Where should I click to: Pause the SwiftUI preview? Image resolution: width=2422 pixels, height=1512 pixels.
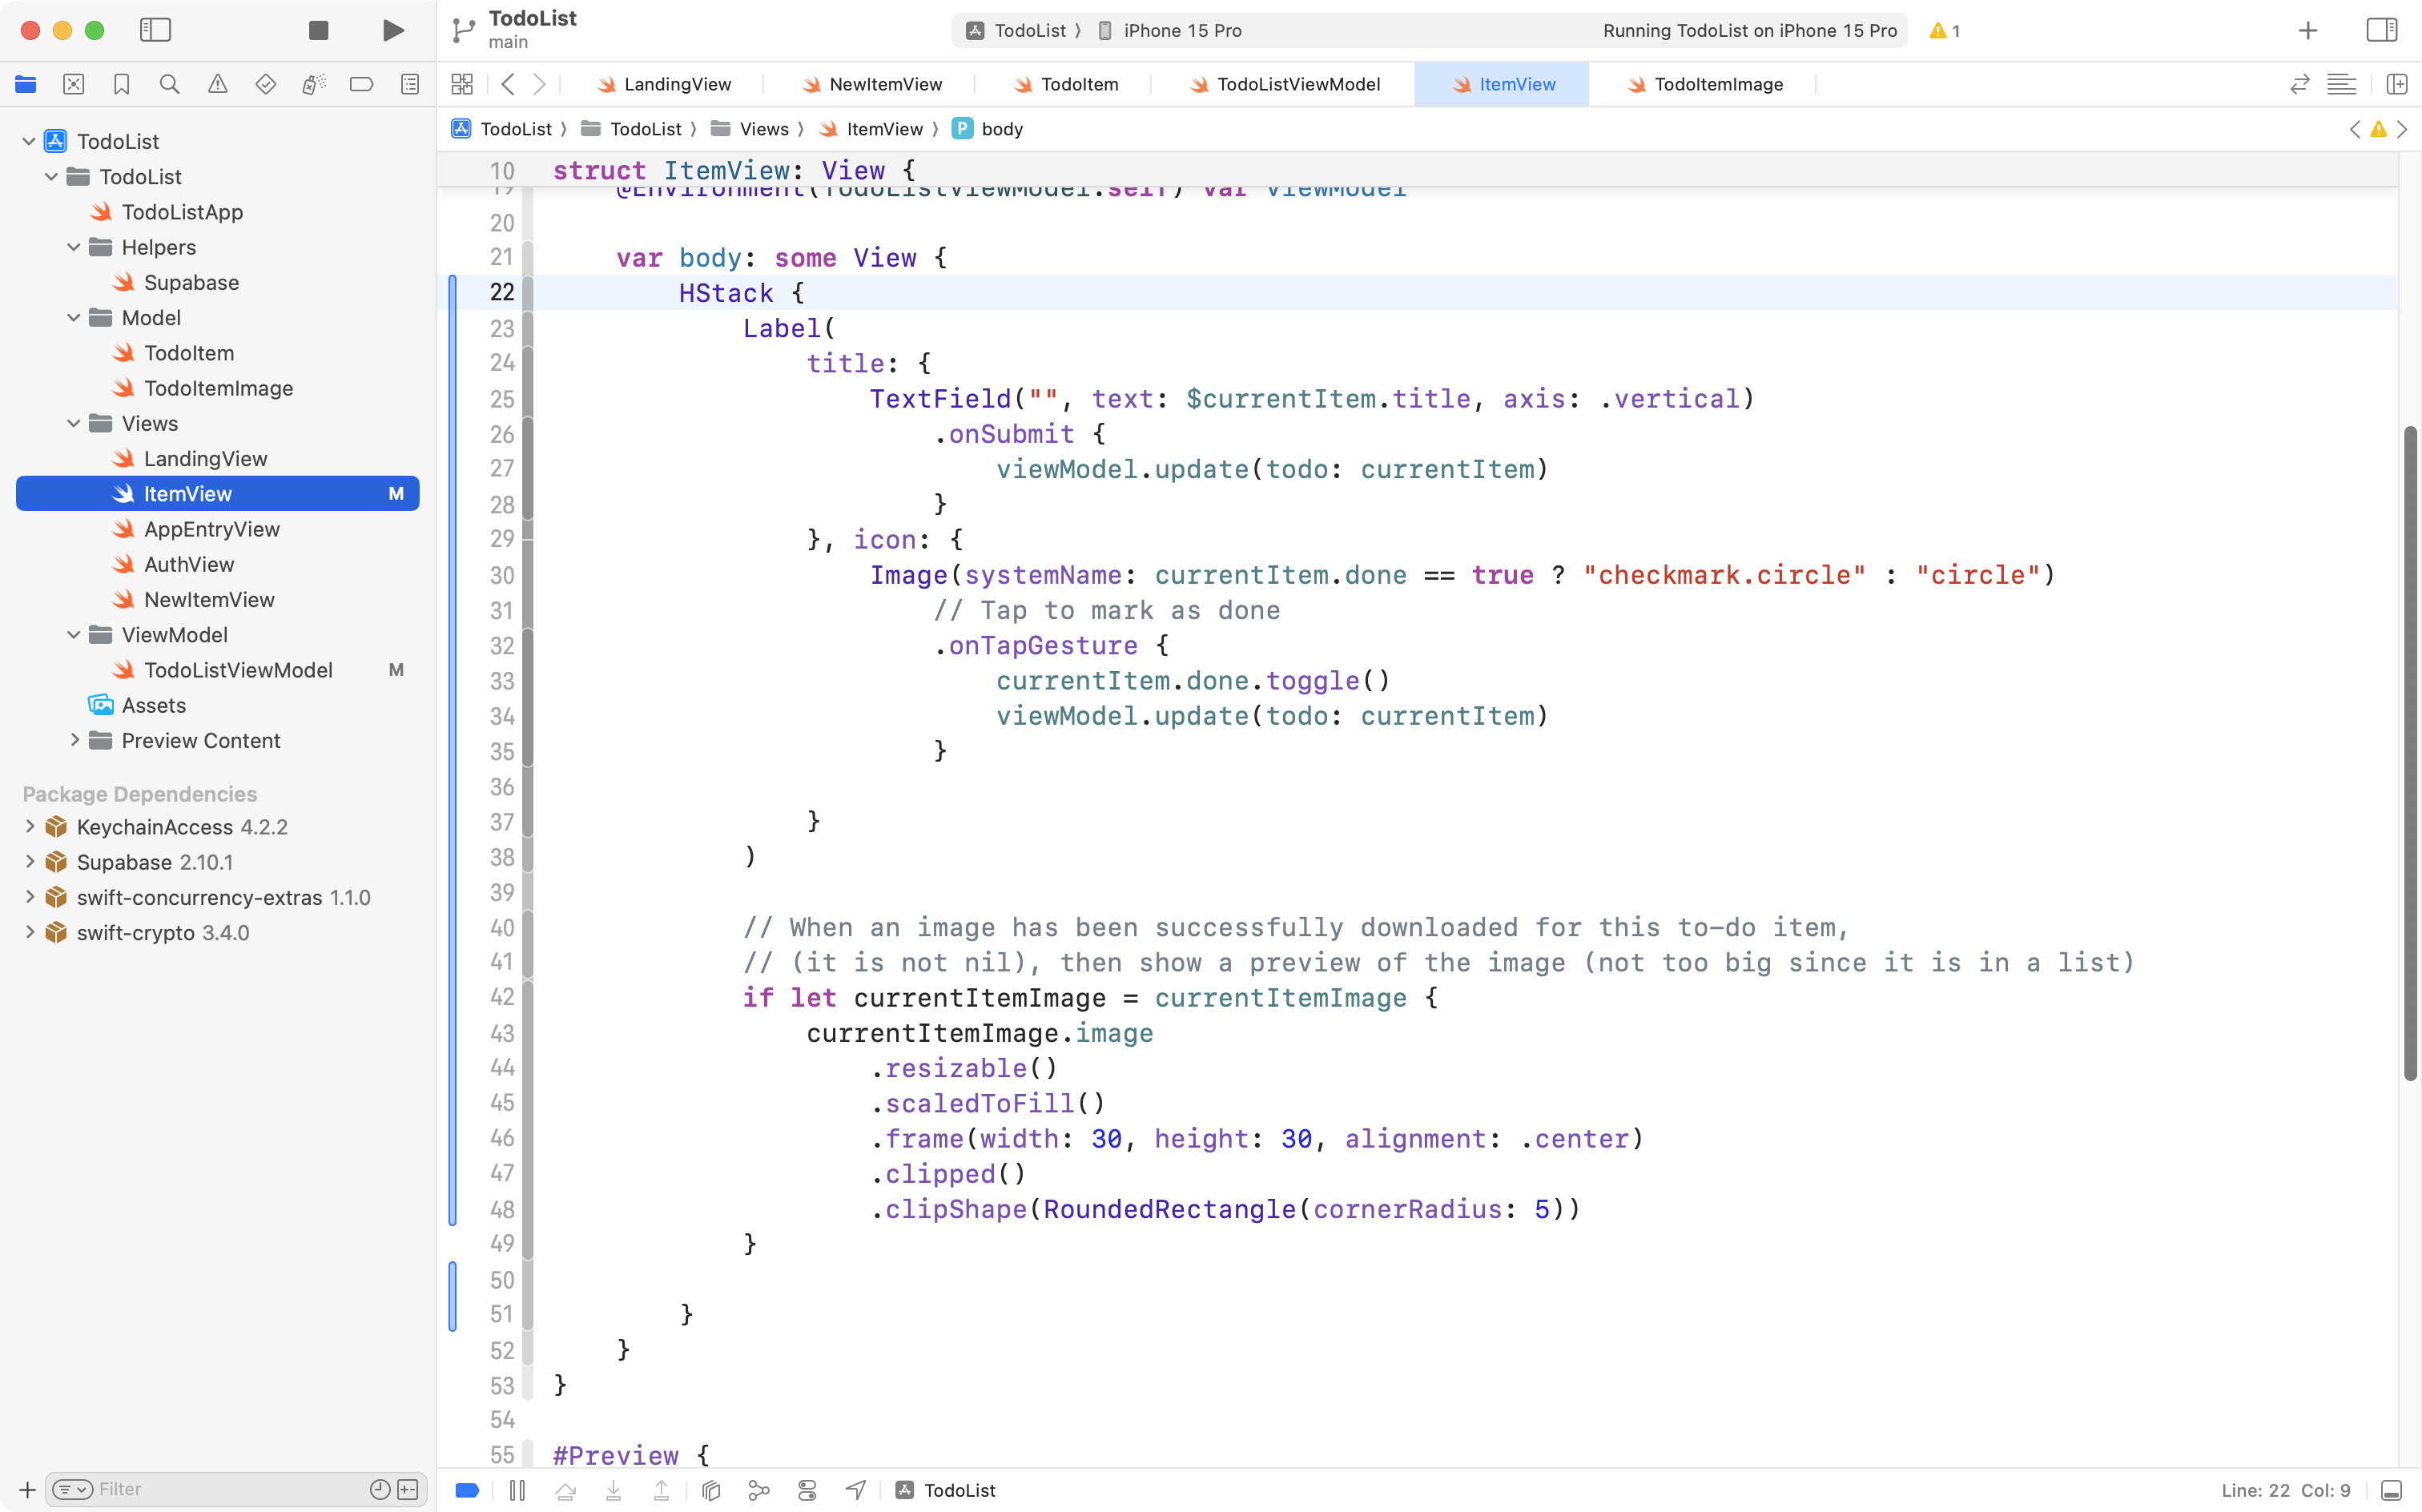pyautogui.click(x=518, y=1489)
